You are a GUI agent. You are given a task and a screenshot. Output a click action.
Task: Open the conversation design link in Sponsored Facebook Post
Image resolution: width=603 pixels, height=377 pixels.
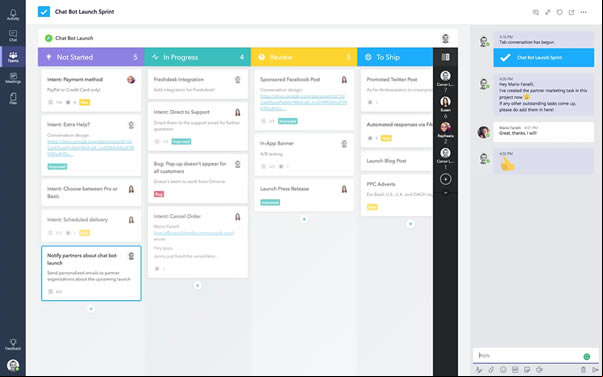(x=303, y=103)
